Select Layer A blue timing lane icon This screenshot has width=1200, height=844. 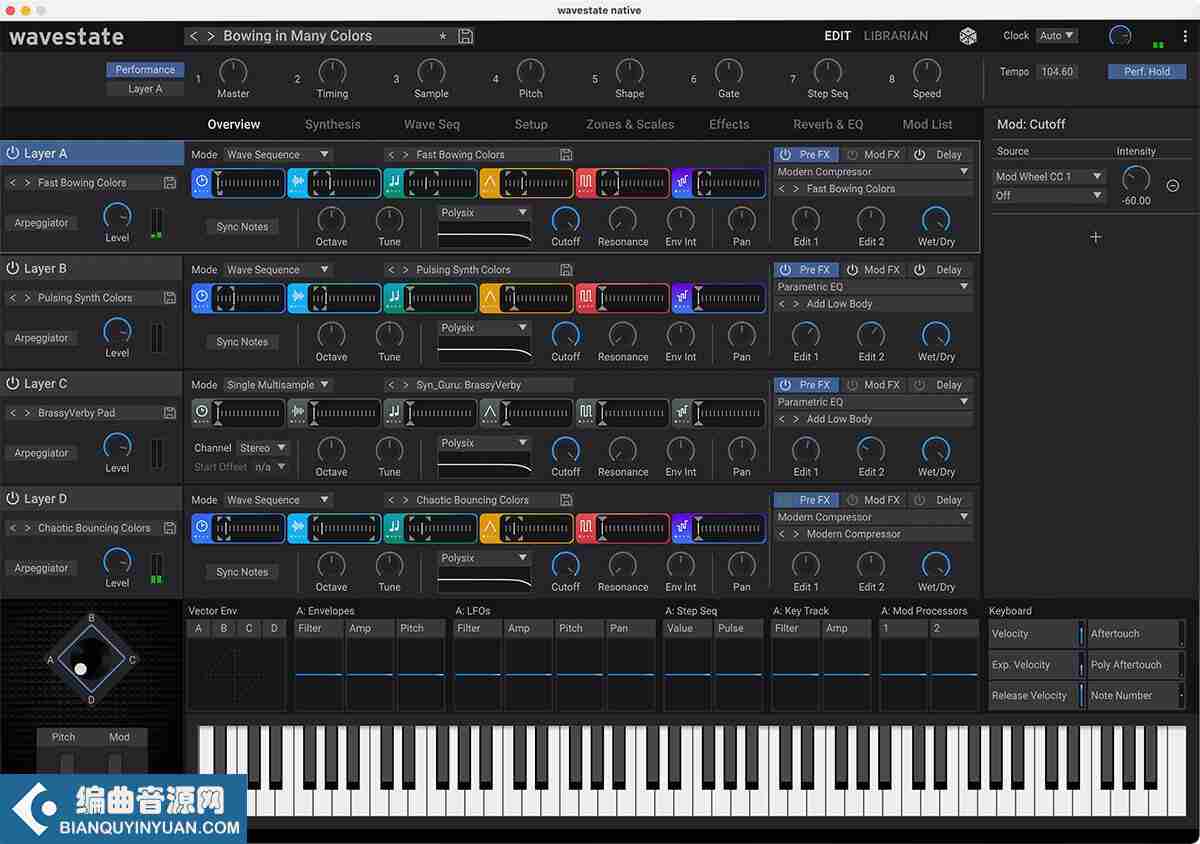[202, 183]
